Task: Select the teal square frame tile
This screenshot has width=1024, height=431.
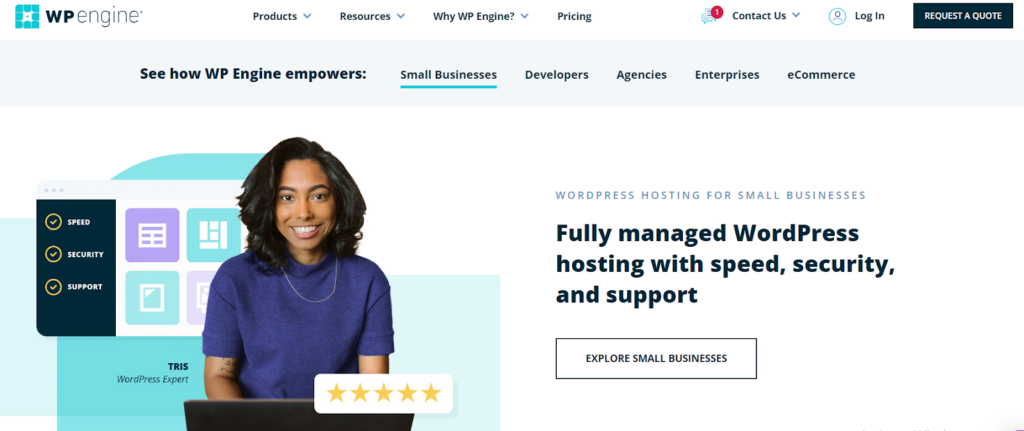Action: pyautogui.click(x=152, y=298)
